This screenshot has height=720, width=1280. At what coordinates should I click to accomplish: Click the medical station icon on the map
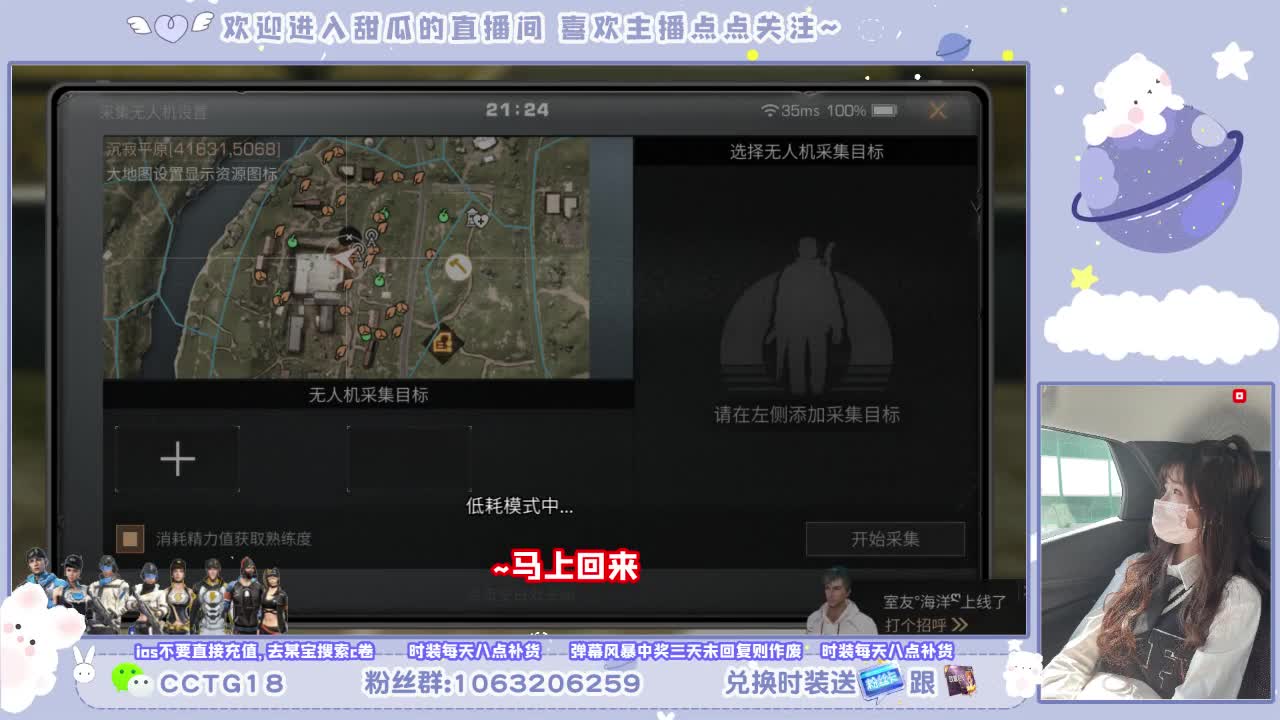[479, 219]
